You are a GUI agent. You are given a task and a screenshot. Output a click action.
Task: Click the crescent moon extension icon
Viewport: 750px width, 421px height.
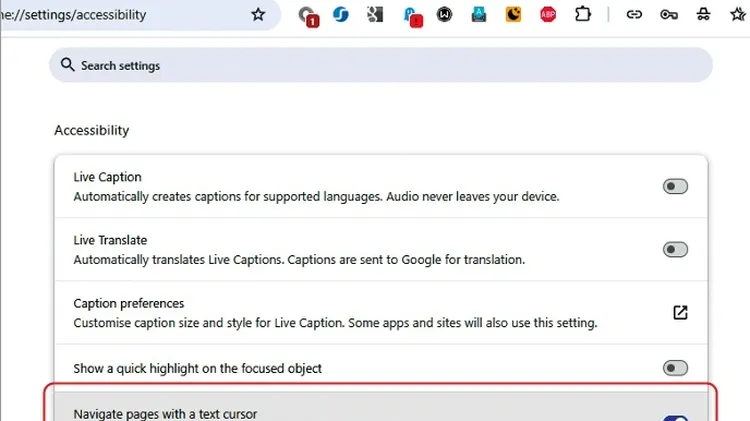tap(513, 15)
